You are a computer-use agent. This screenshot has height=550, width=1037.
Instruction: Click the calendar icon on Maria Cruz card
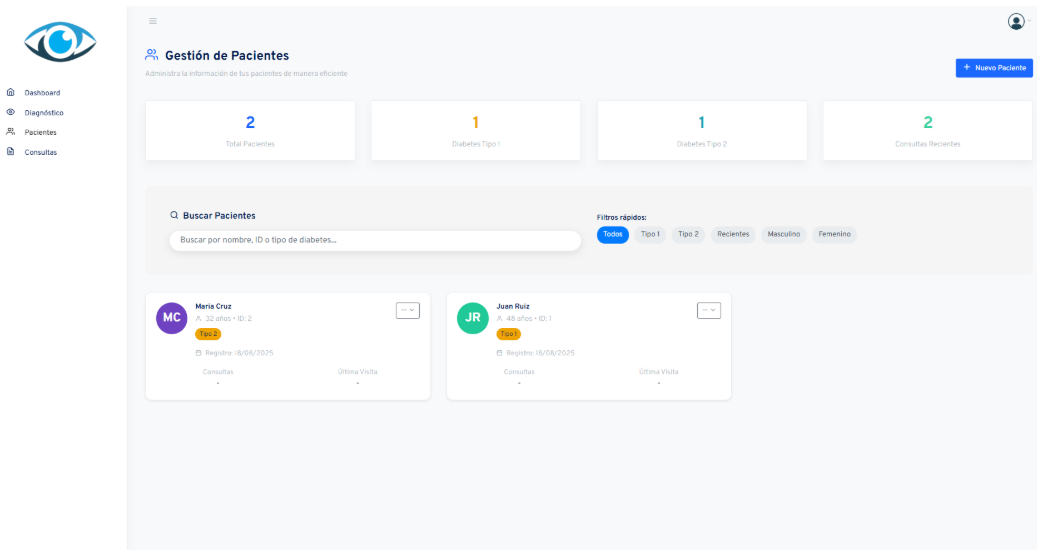tap(198, 353)
